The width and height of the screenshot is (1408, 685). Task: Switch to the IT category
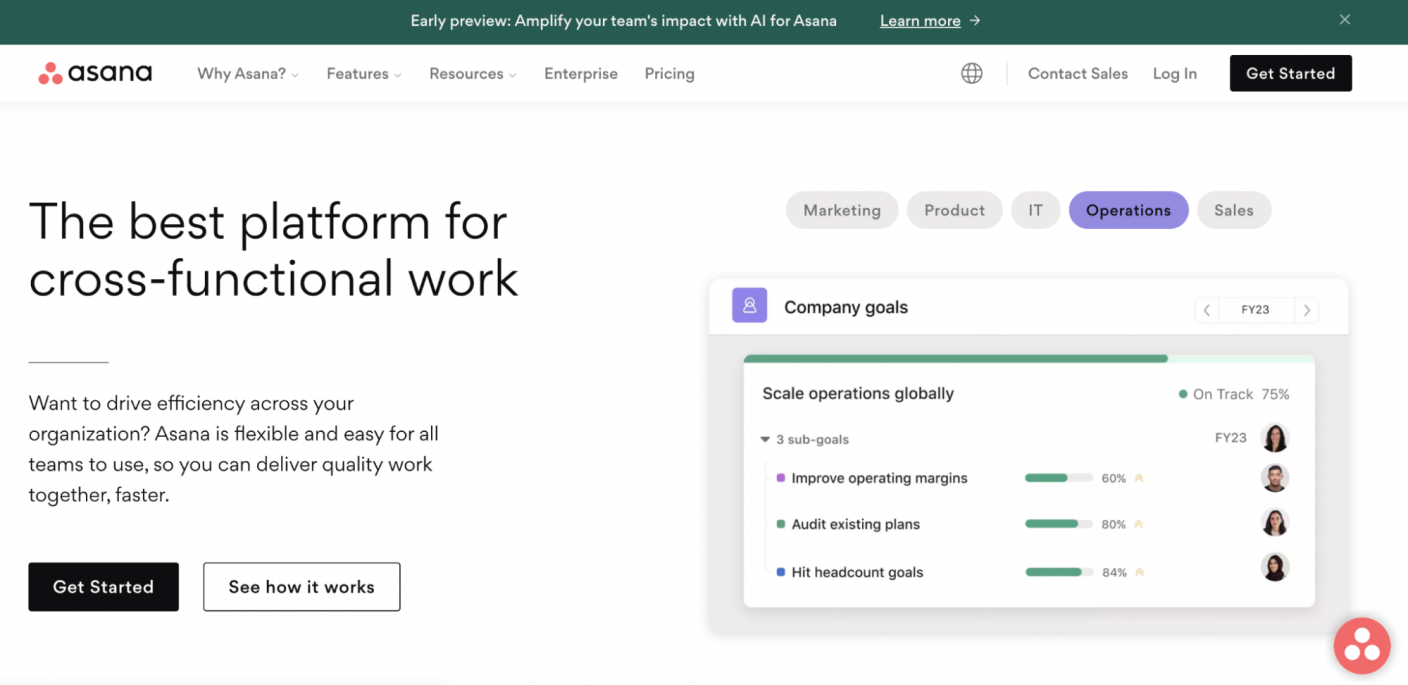pyautogui.click(x=1035, y=210)
